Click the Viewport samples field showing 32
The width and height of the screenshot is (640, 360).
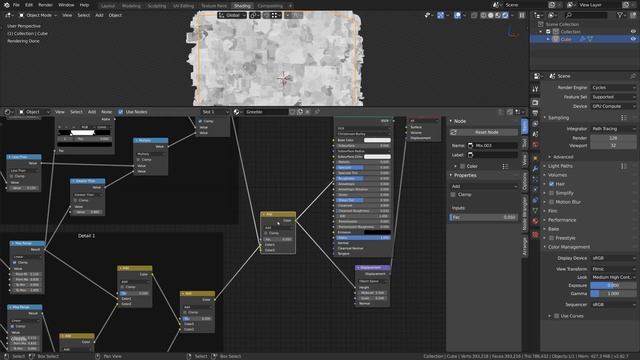613,145
